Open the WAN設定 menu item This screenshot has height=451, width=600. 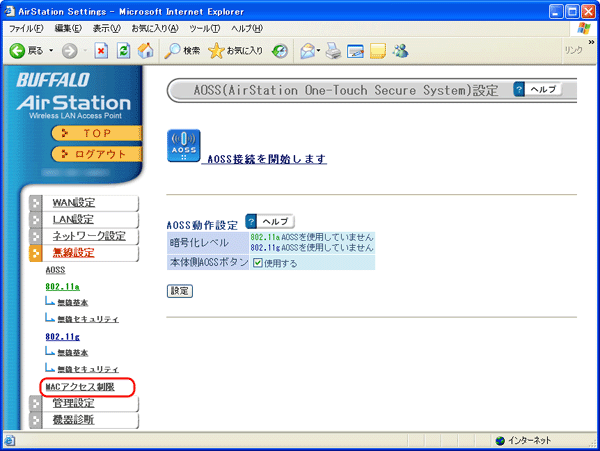[74, 203]
